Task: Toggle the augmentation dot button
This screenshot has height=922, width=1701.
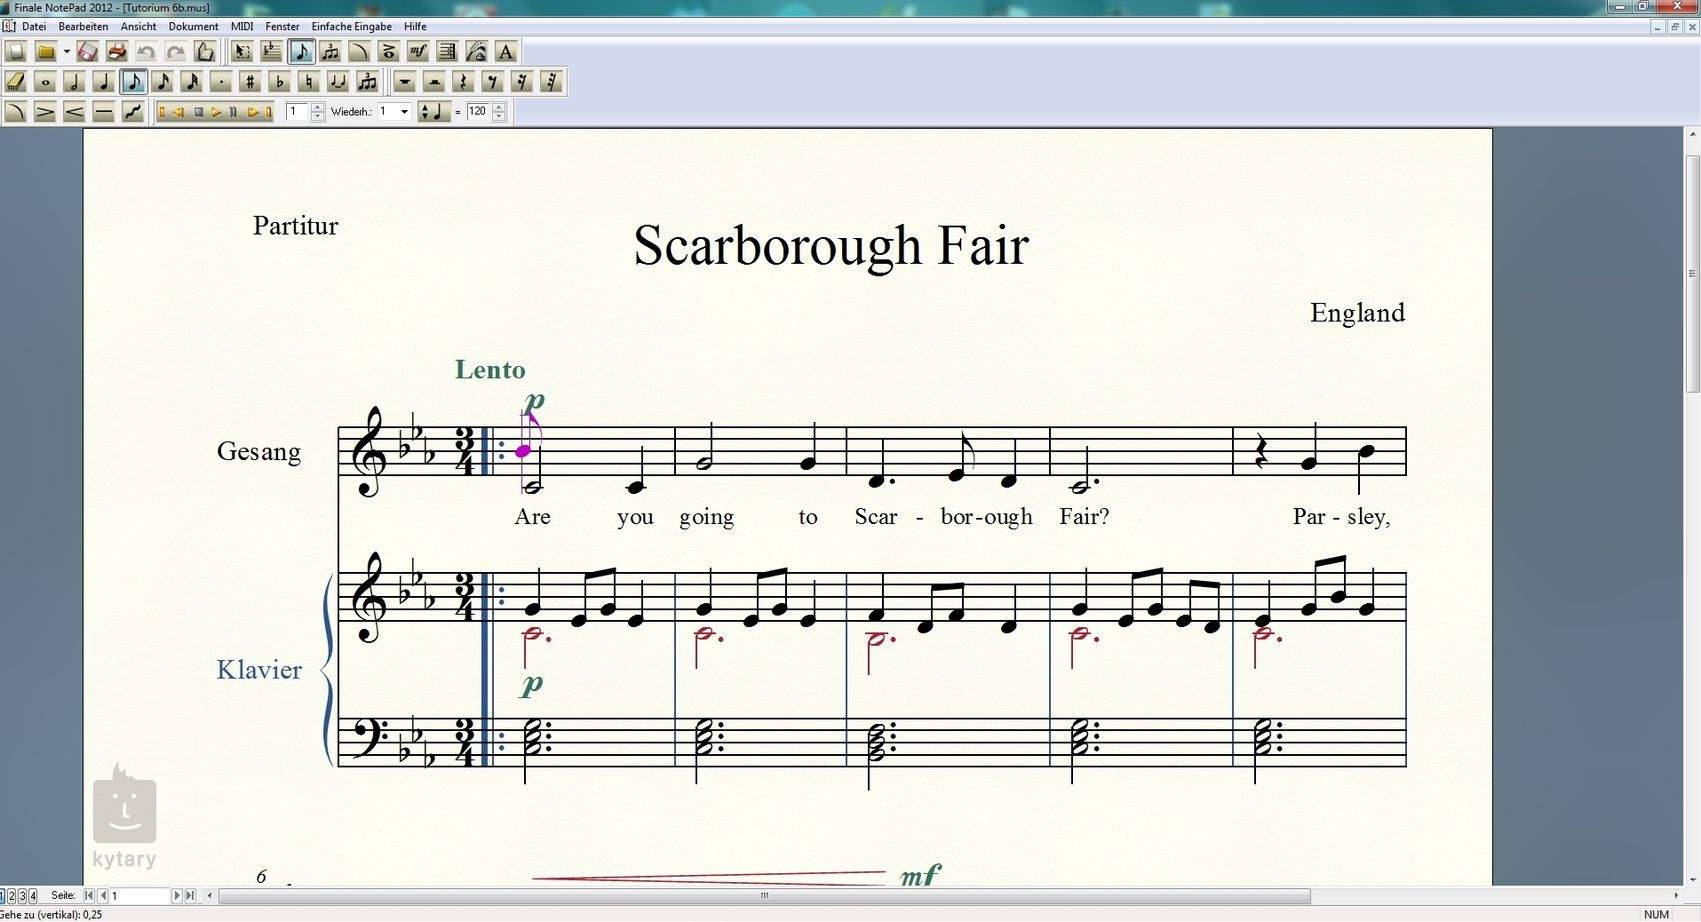Action: [221, 82]
